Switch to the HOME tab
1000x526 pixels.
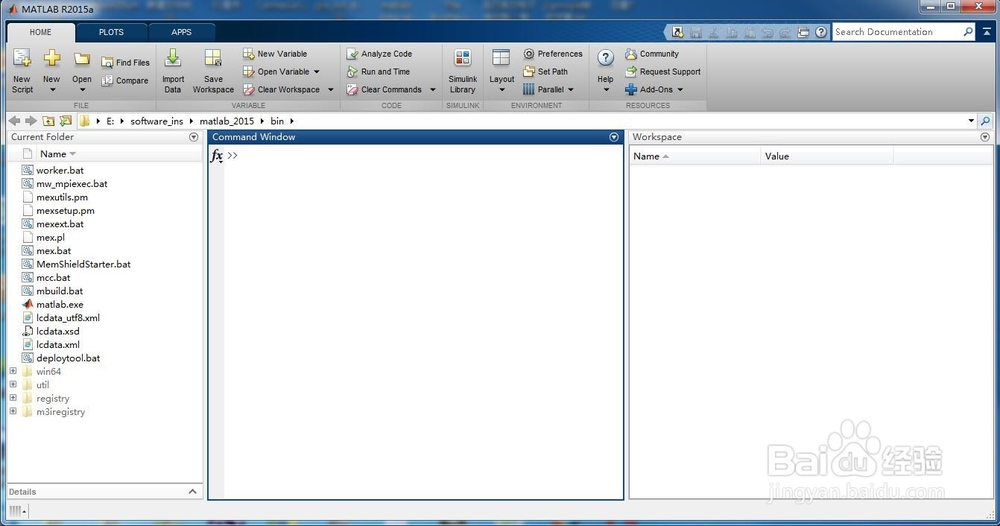[40, 32]
